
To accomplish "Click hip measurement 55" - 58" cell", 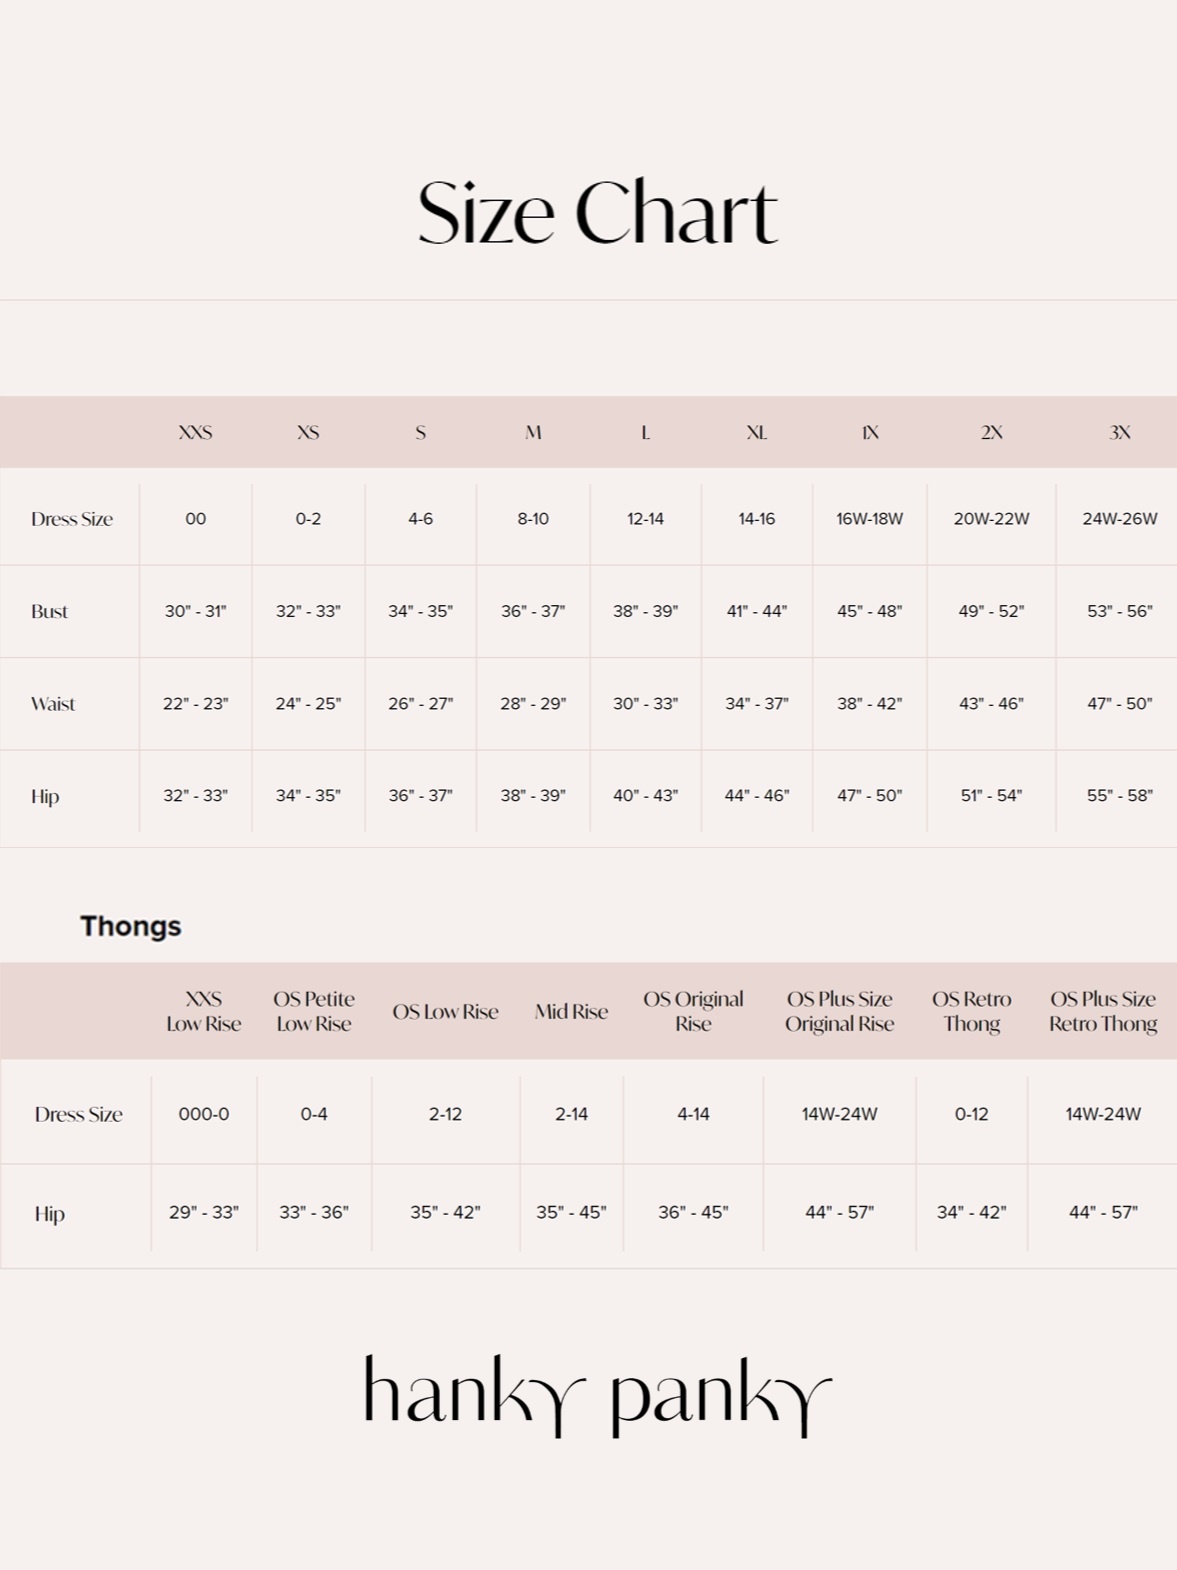I will pyautogui.click(x=1119, y=796).
